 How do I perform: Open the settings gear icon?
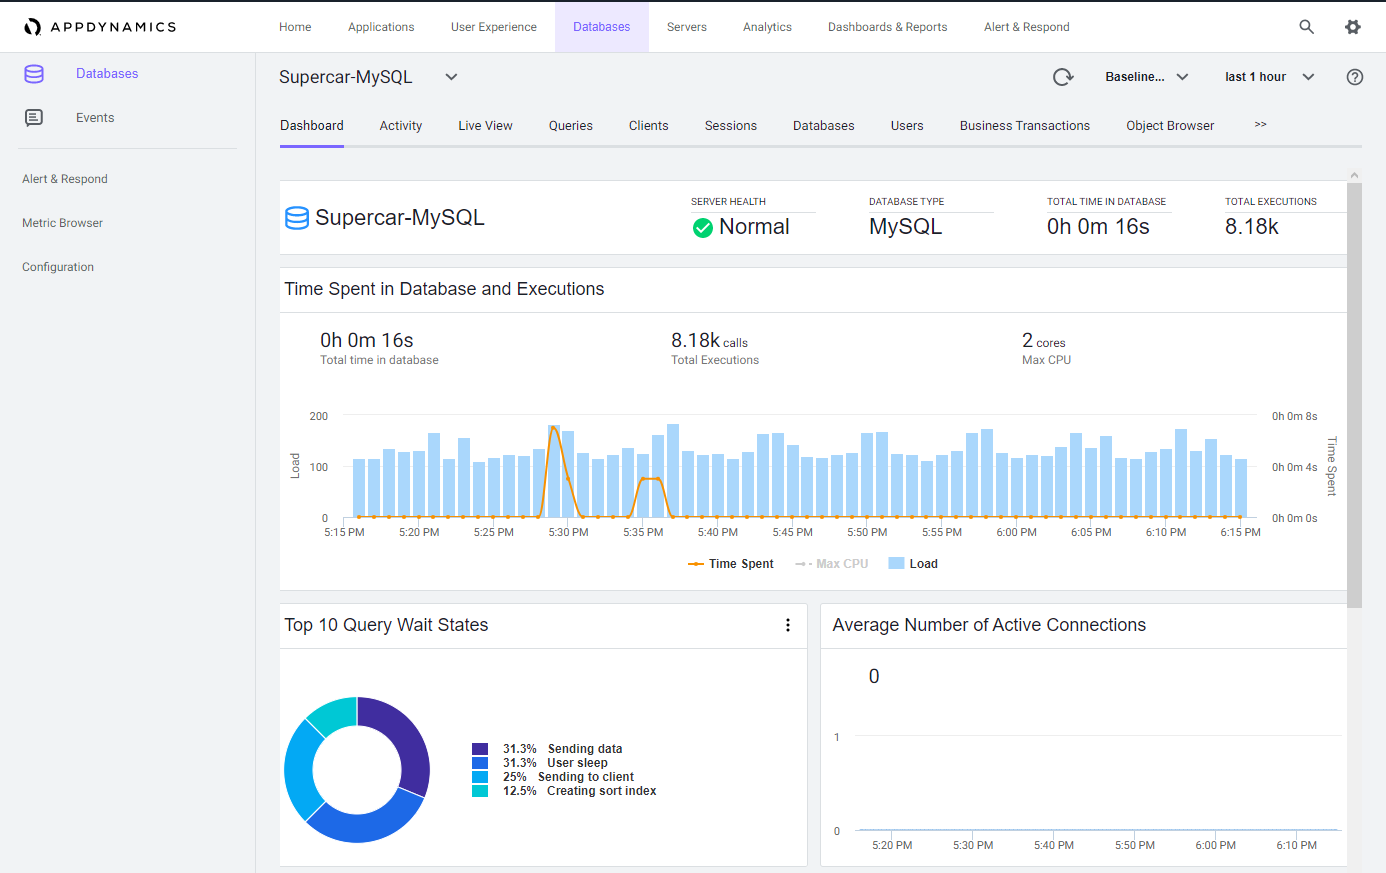(1352, 27)
